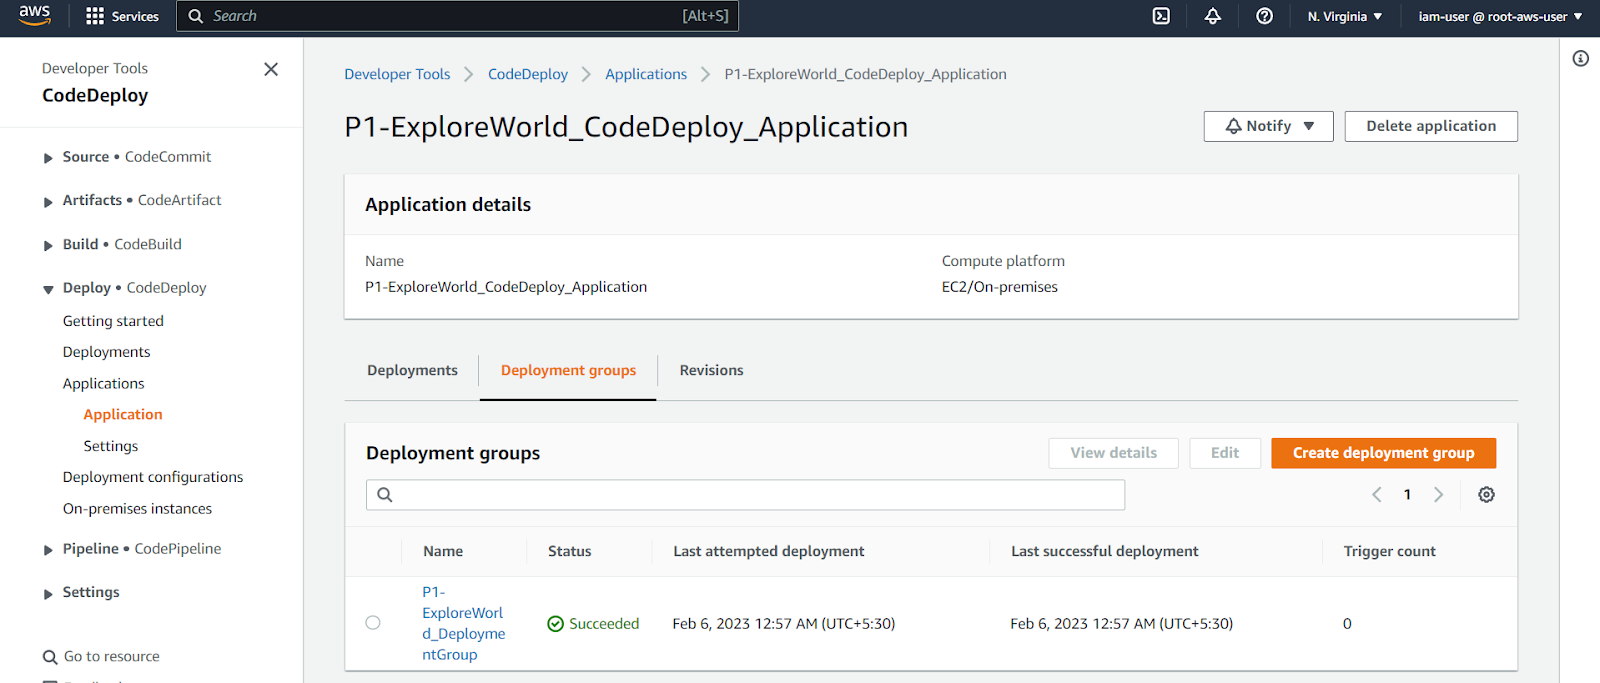Close the Developer Tools side navigation

click(x=271, y=69)
